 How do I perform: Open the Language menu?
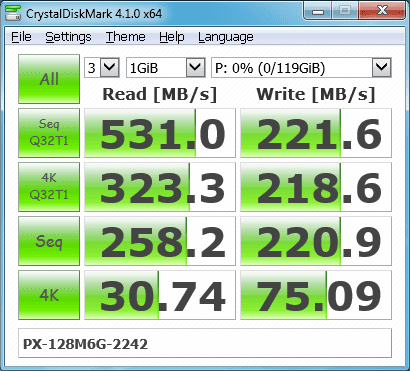pyautogui.click(x=226, y=37)
